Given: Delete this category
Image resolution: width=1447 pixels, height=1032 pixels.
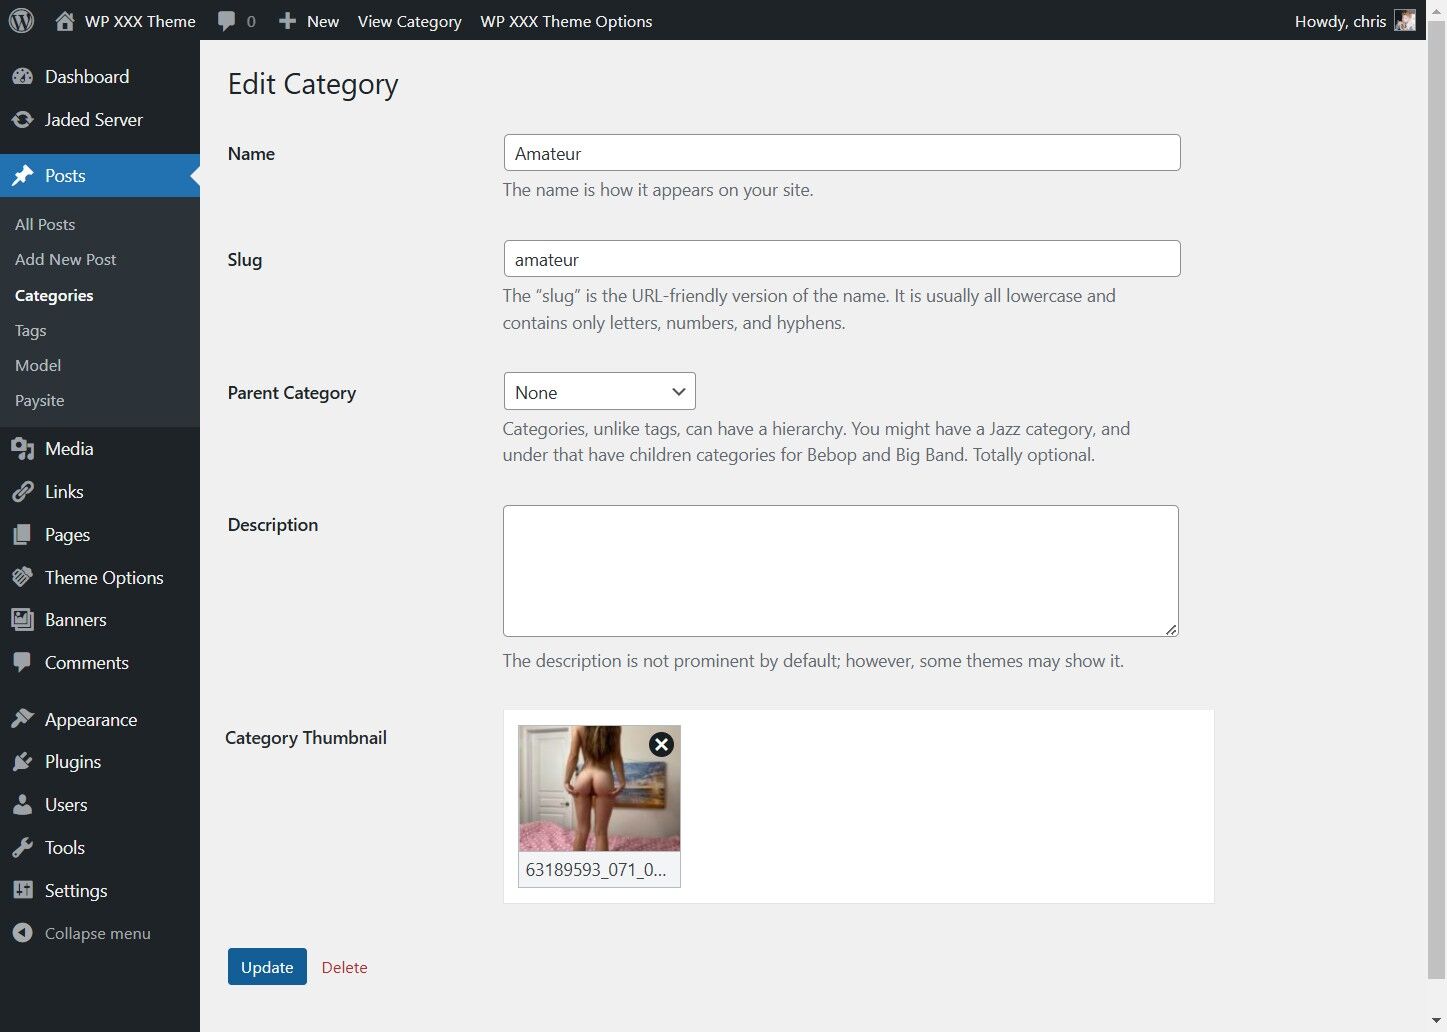Looking at the screenshot, I should [344, 967].
